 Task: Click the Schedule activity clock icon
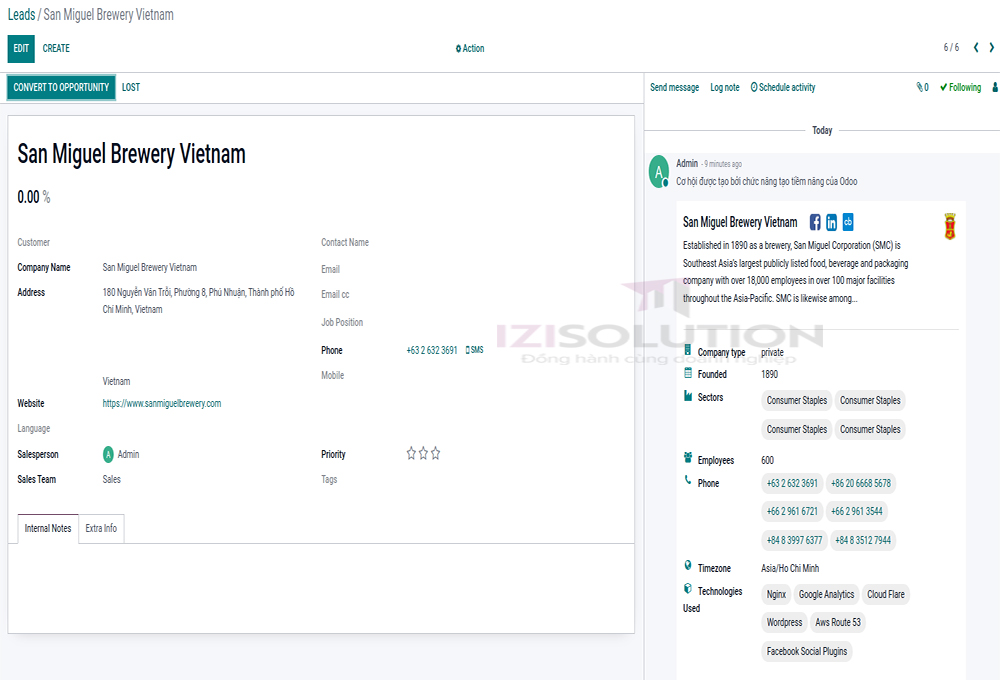pyautogui.click(x=755, y=87)
